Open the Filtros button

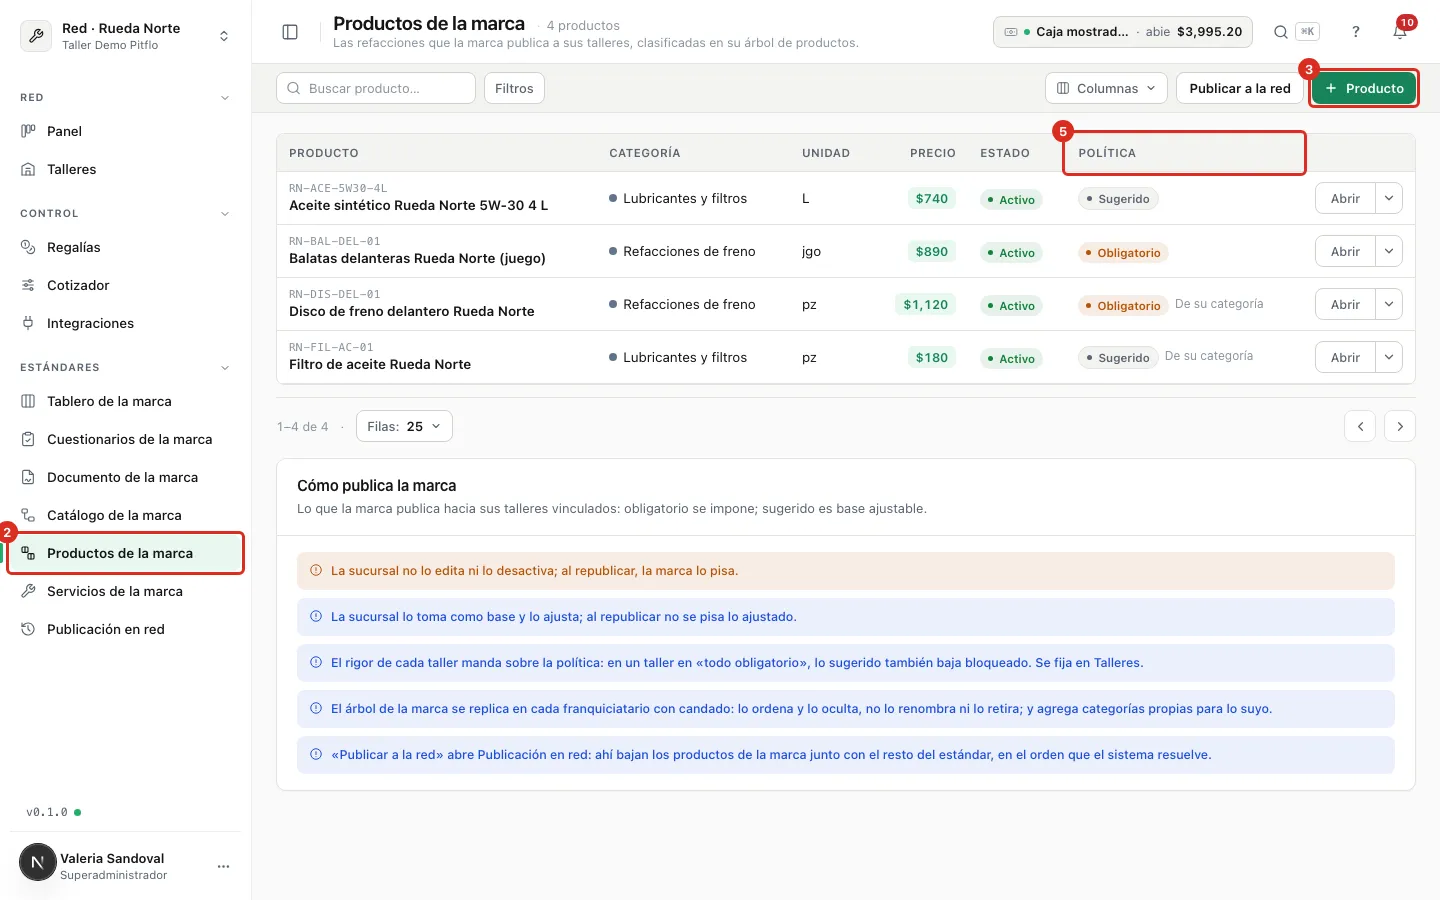point(514,88)
